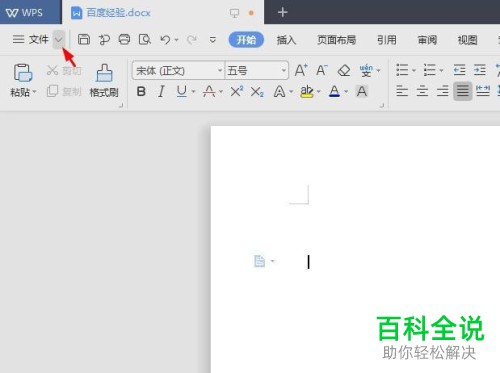The width and height of the screenshot is (500, 373).
Task: Click the new tab plus button
Action: [283, 13]
